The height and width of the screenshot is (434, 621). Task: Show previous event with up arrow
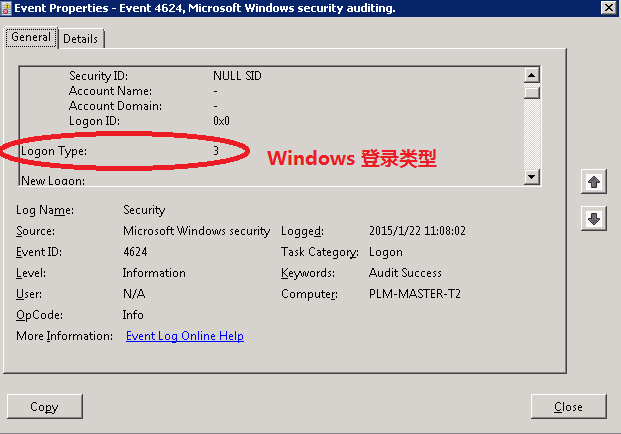point(594,182)
